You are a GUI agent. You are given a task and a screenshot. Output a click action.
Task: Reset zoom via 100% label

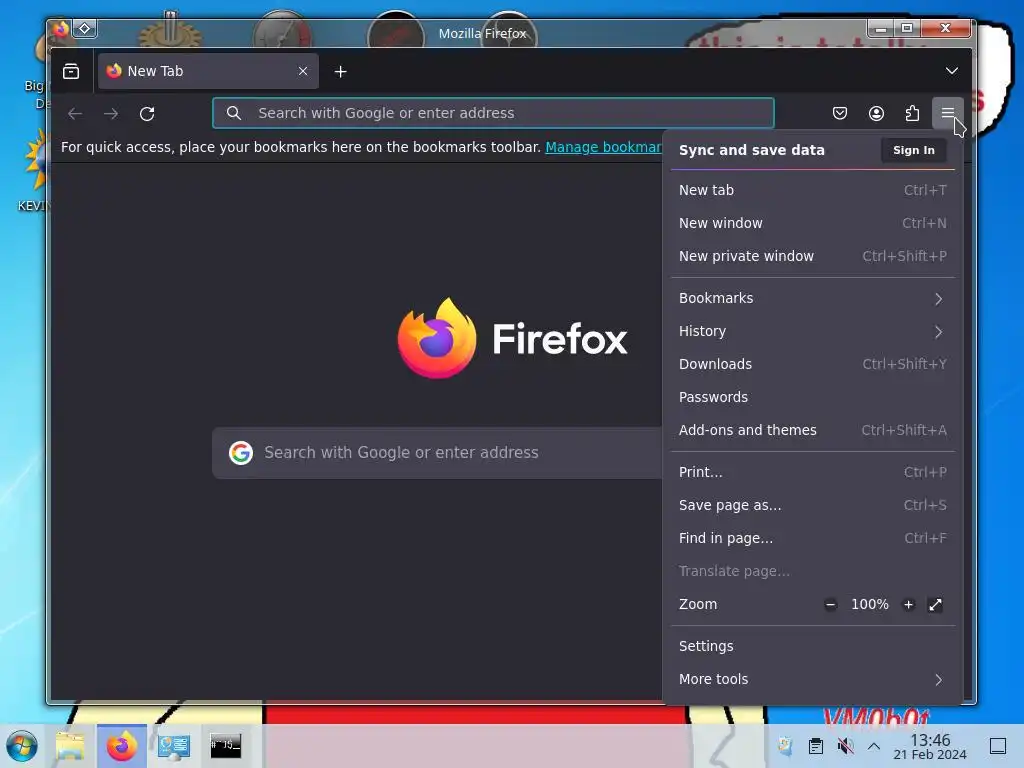tap(869, 605)
